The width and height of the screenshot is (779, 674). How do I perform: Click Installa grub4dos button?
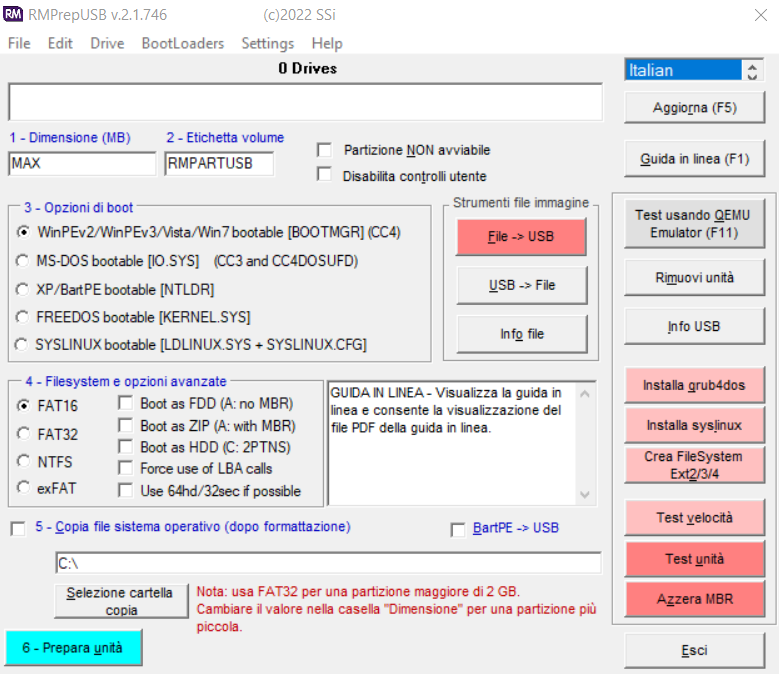[694, 385]
